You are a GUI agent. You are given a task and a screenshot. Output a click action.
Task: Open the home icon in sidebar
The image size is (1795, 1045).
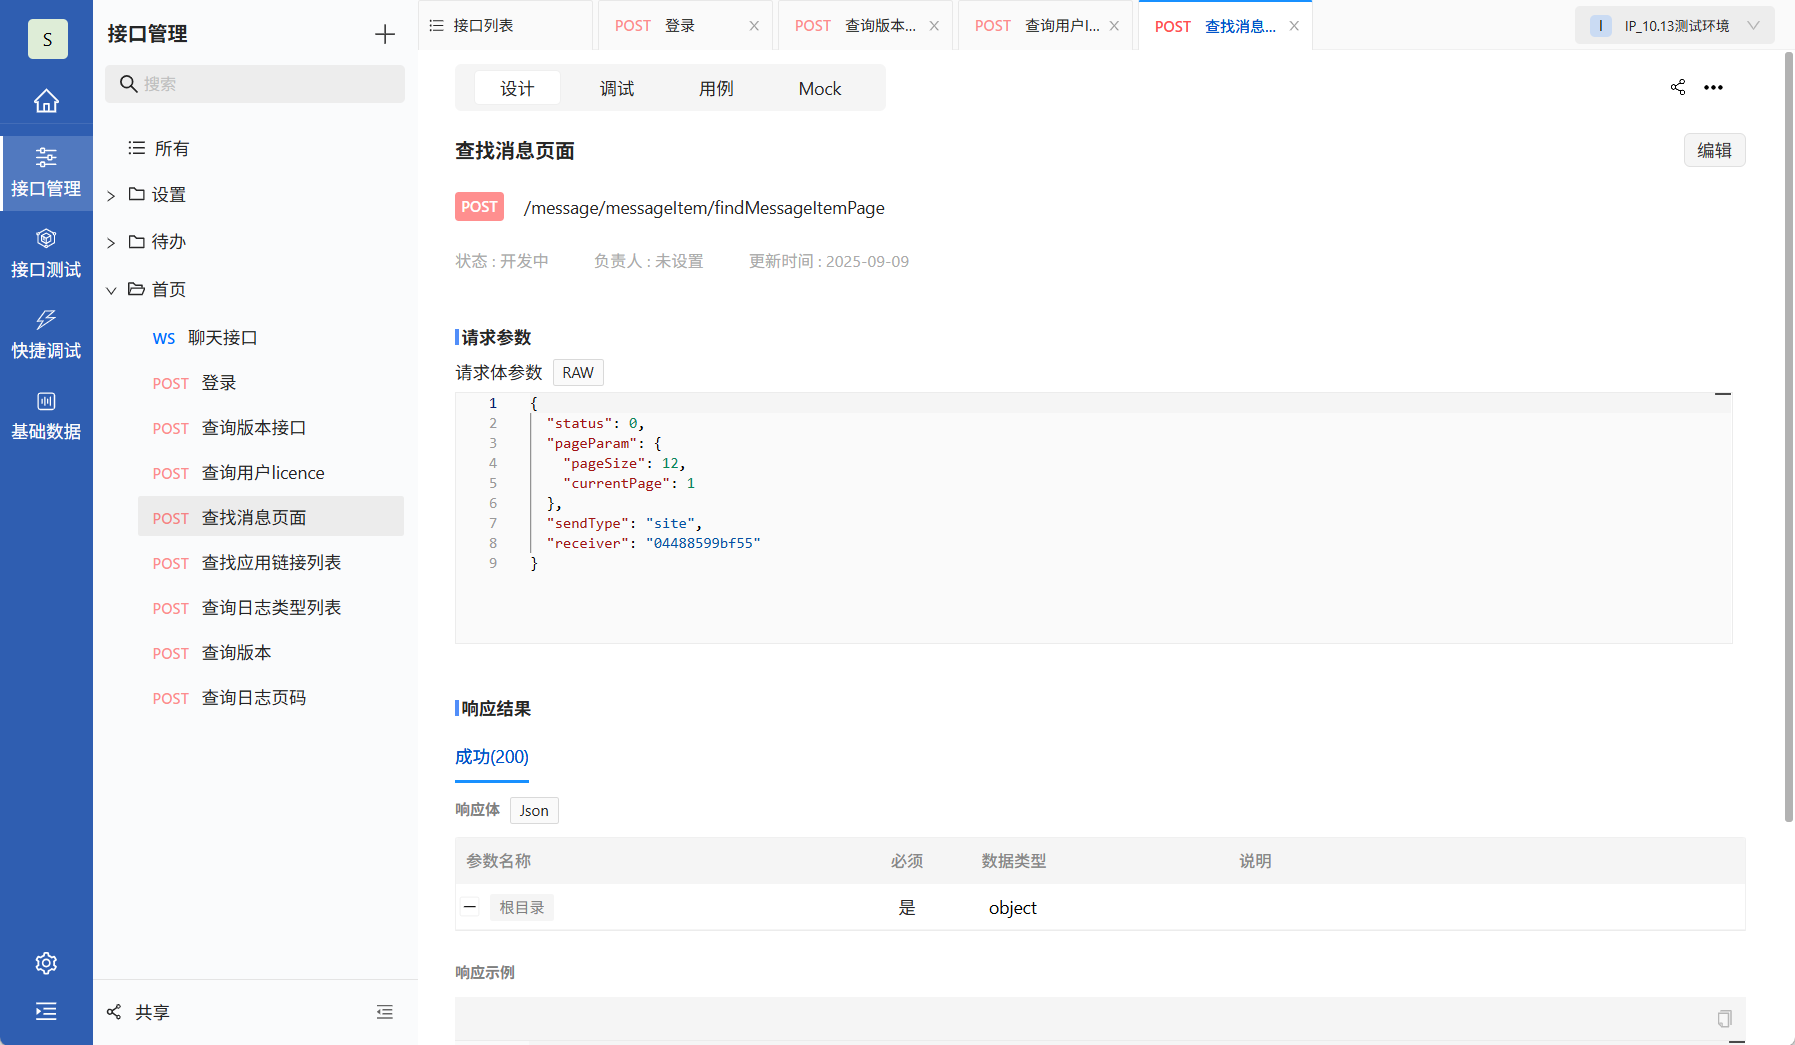point(46,101)
